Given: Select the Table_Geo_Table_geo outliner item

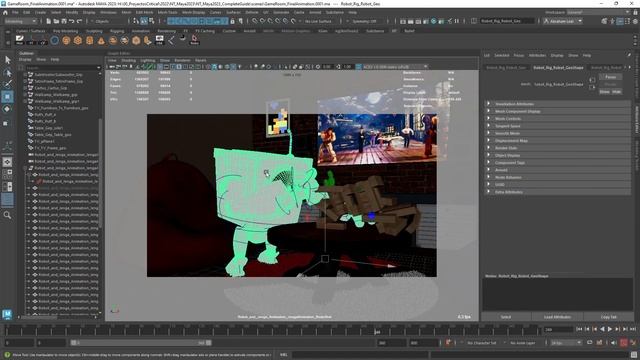Looking at the screenshot, I should 53,135.
